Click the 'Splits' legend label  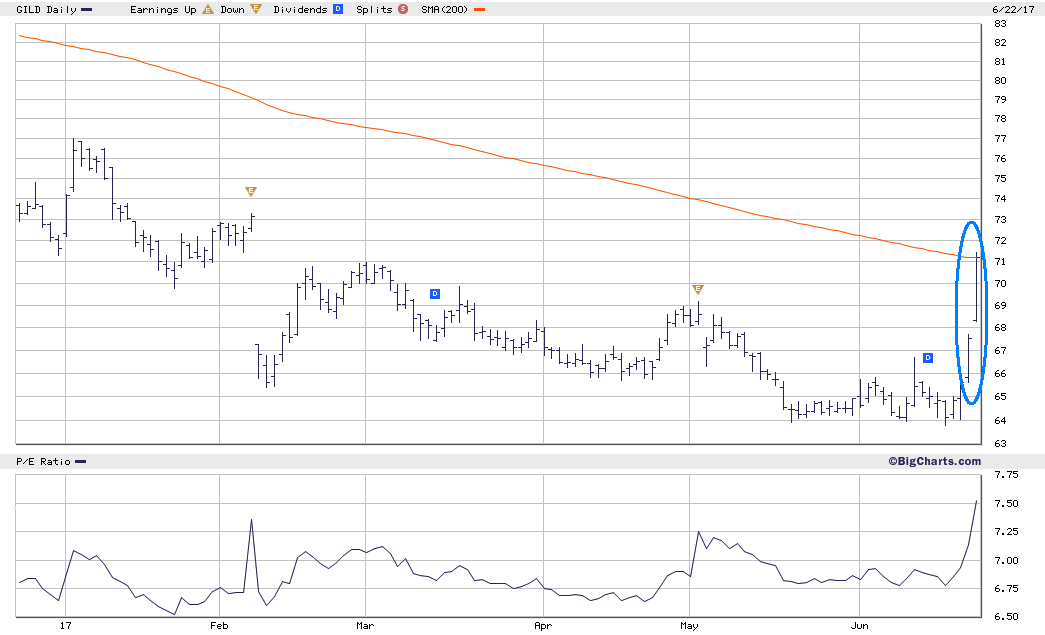374,10
